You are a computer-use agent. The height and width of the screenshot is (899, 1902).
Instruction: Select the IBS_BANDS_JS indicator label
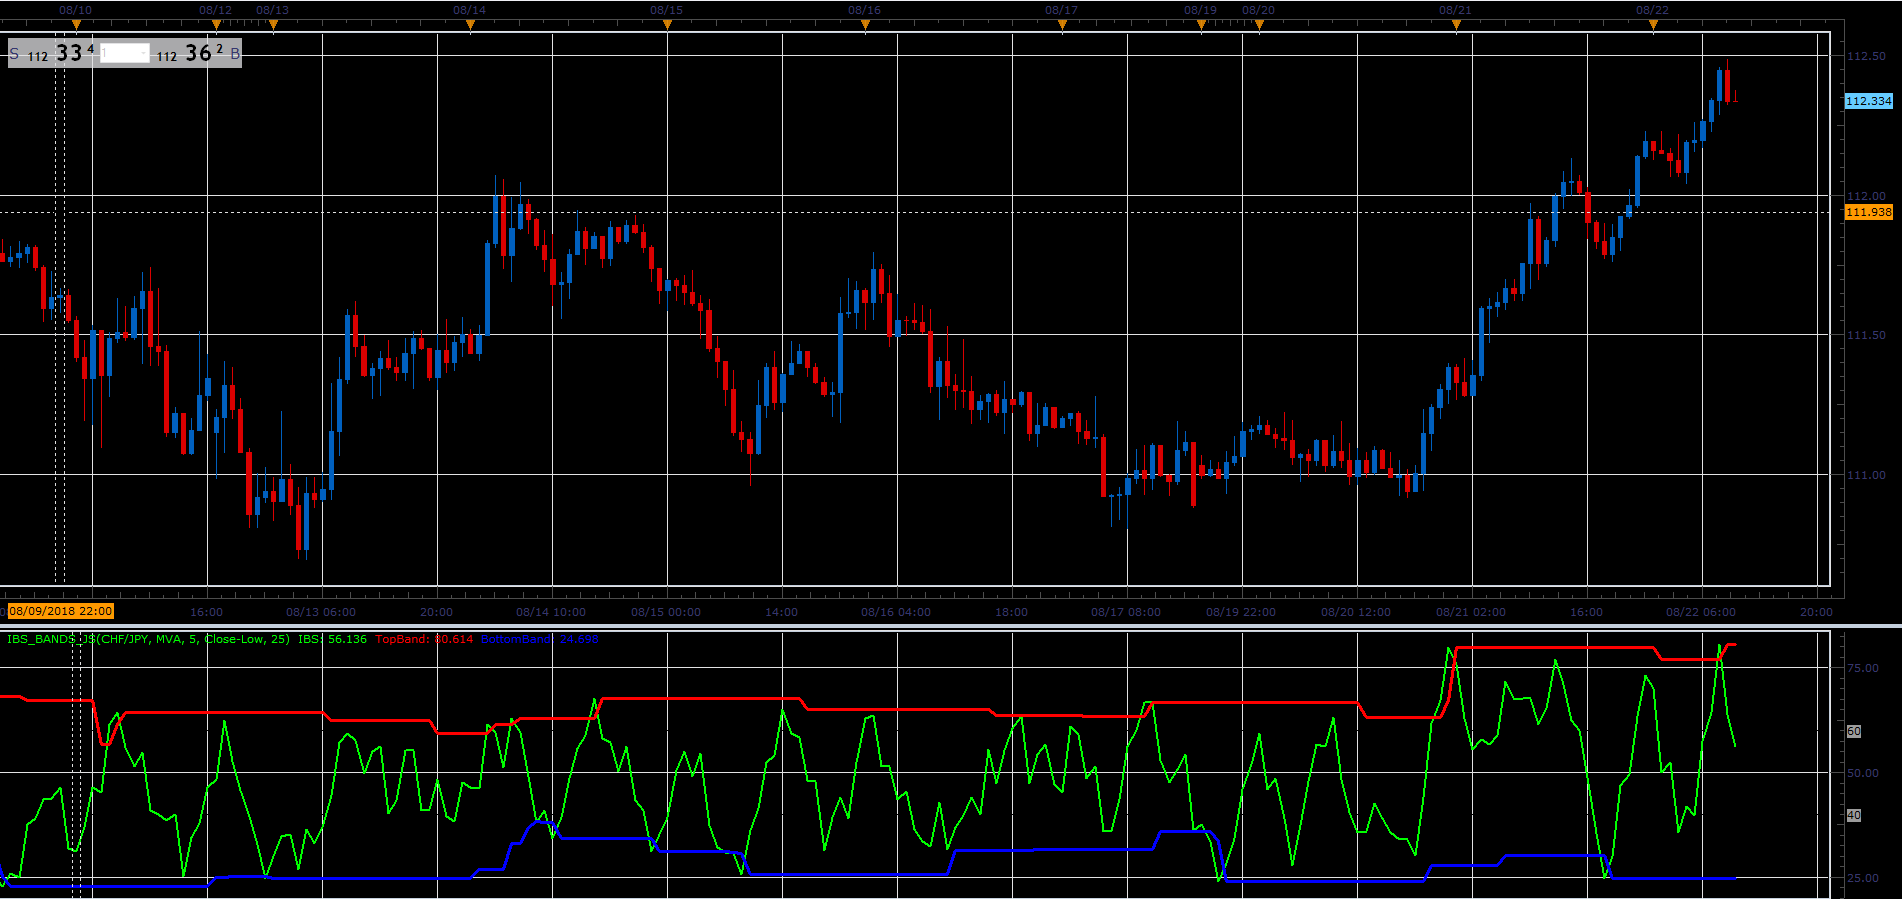tap(148, 639)
